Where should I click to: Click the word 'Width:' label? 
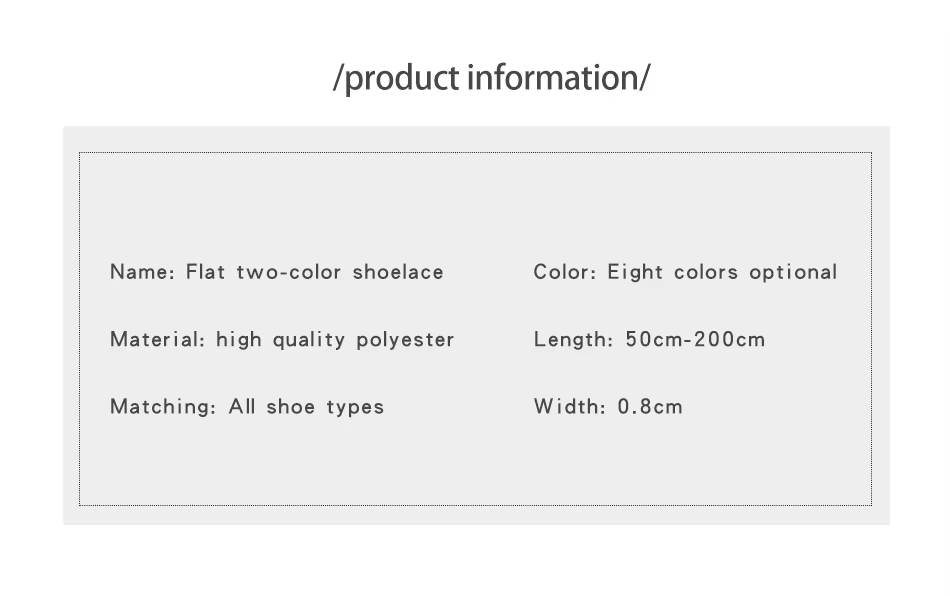pos(570,406)
